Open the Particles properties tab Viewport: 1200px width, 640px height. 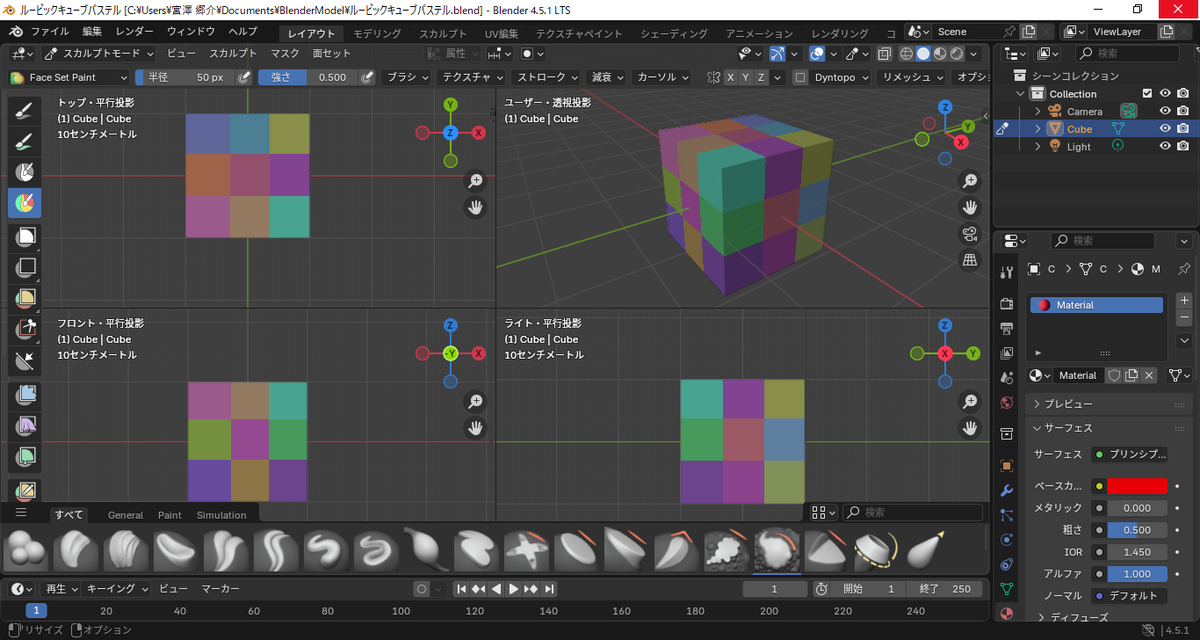[x=1008, y=515]
